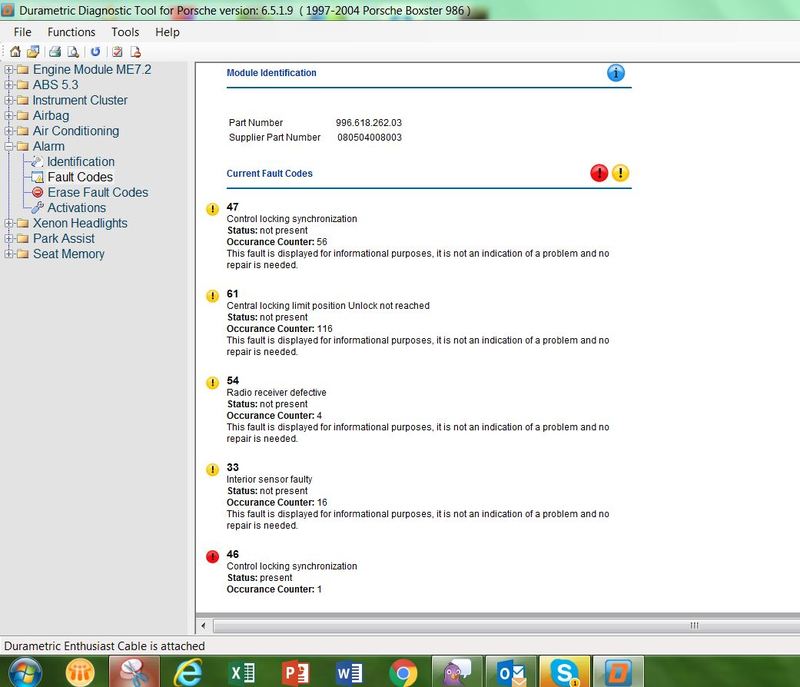Screen dimensions: 800x687
Task: Click the yellow warning icon beside Current Fault Codes
Action: (620, 173)
